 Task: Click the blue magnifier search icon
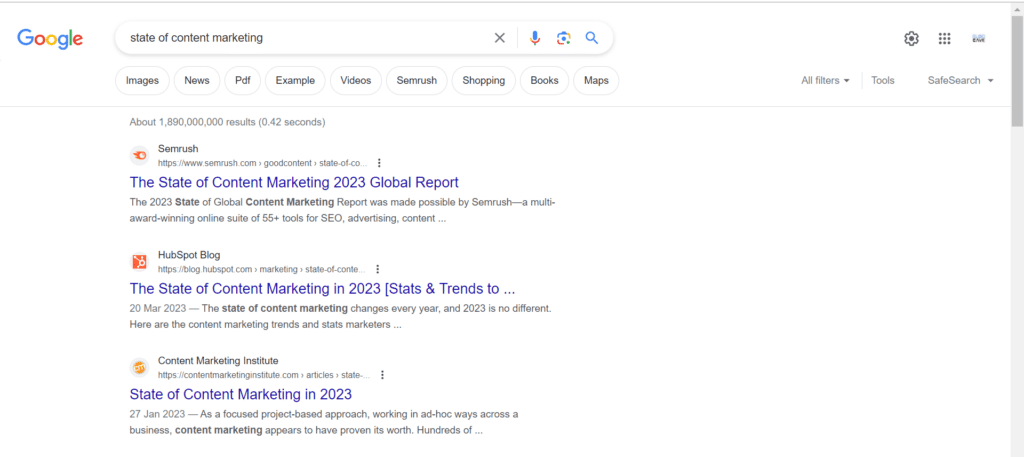click(592, 38)
